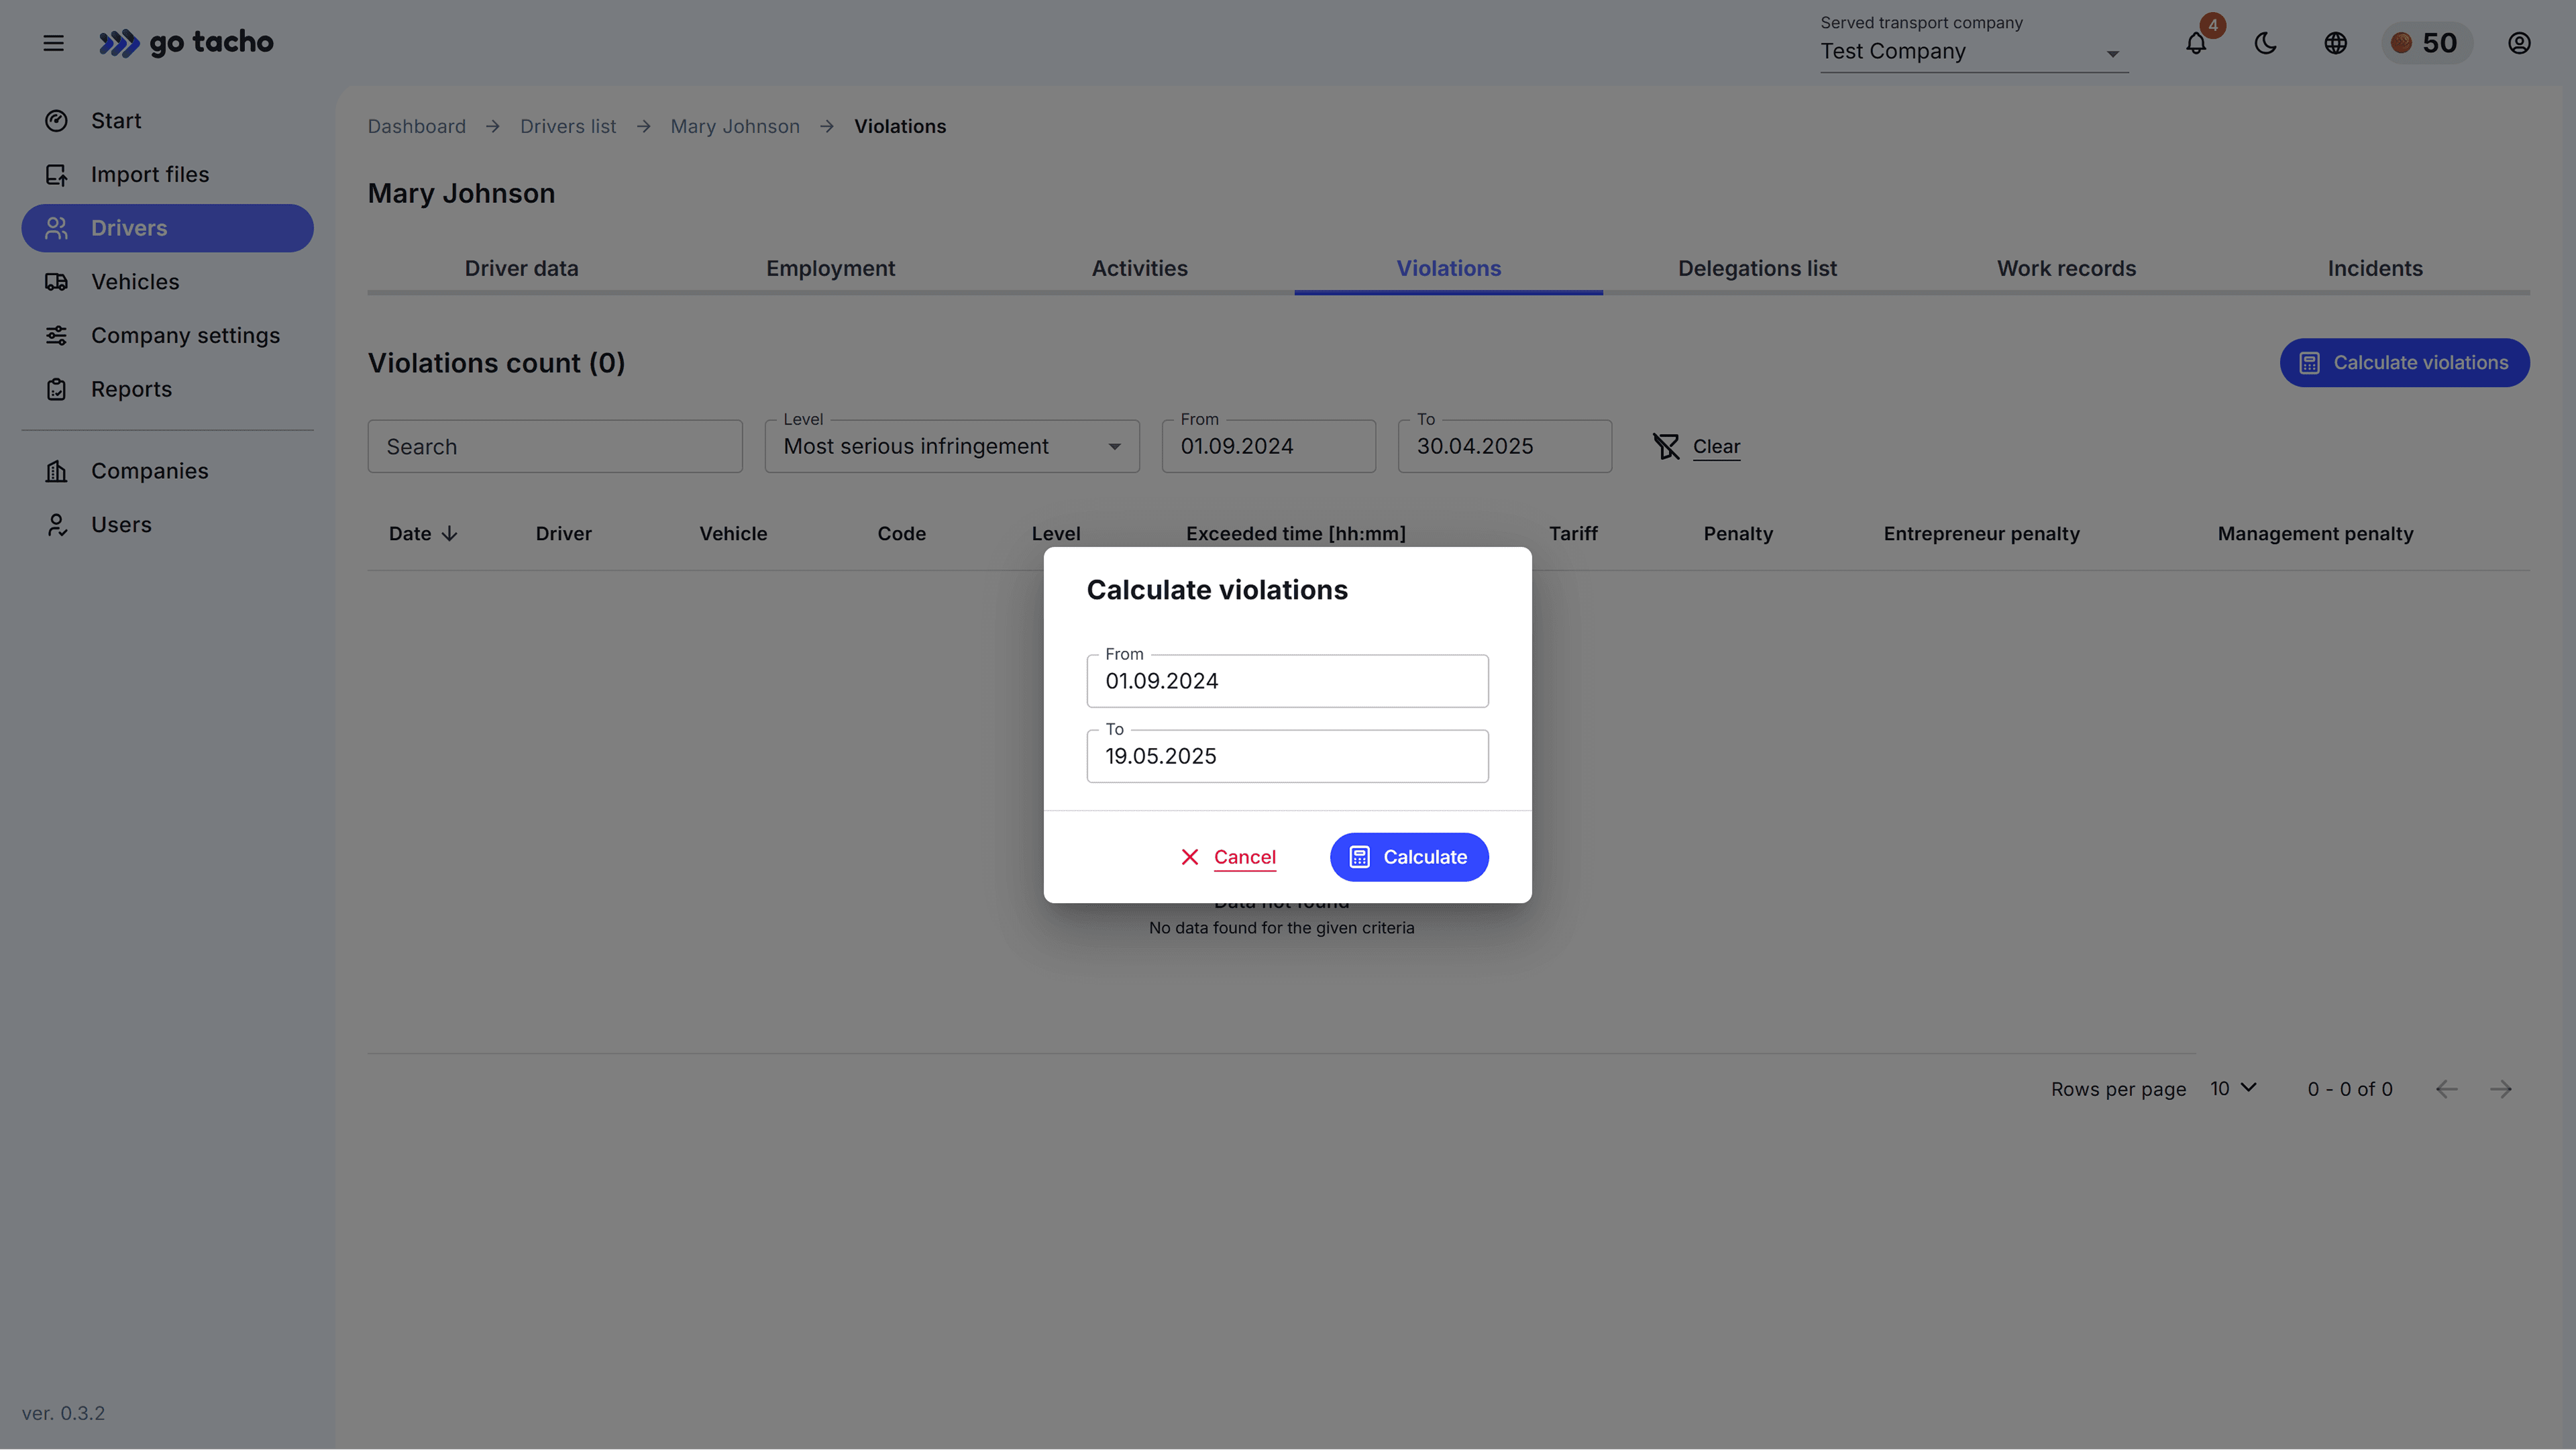Click the Tariff column header
The height and width of the screenshot is (1450, 2576).
tap(1573, 534)
